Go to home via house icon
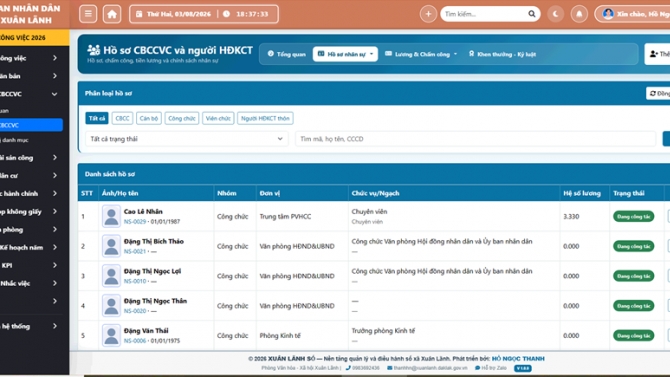This screenshot has height=377, width=670. pos(112,14)
